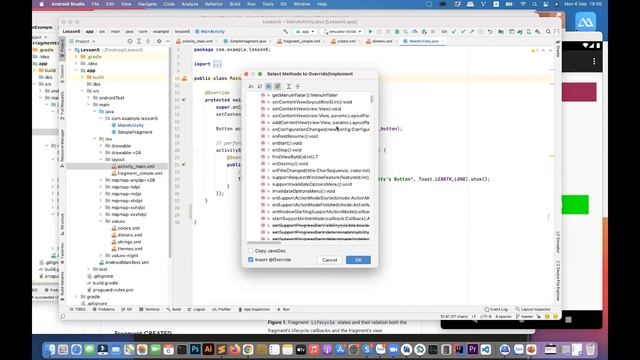The image size is (640, 360).
Task: Open the emulator device dropdown
Action: coord(342,31)
